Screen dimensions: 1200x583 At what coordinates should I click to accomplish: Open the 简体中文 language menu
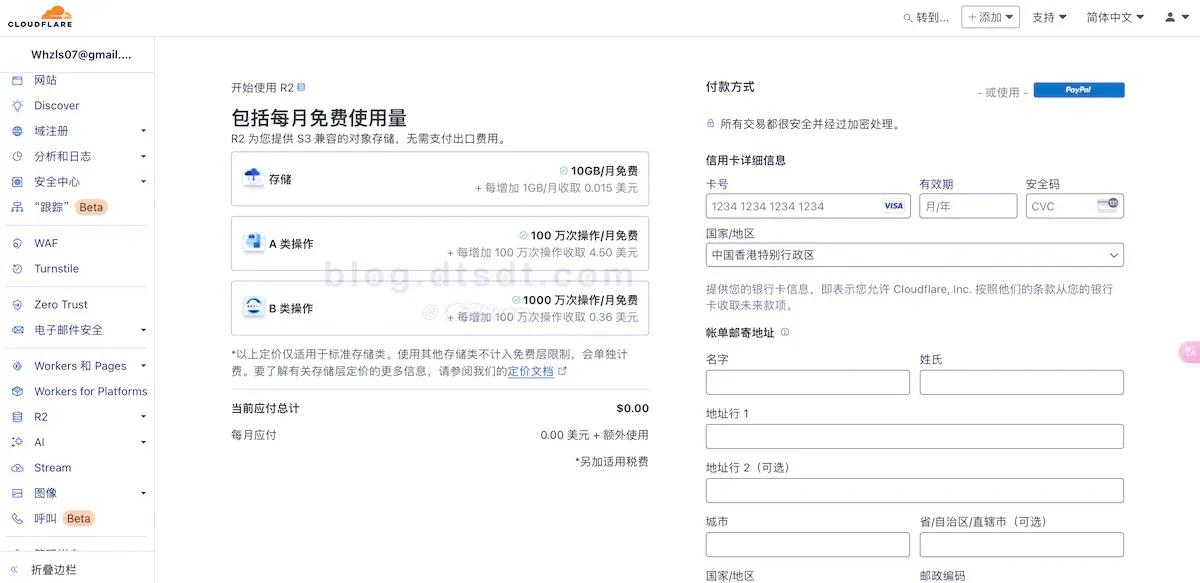(x=1115, y=17)
